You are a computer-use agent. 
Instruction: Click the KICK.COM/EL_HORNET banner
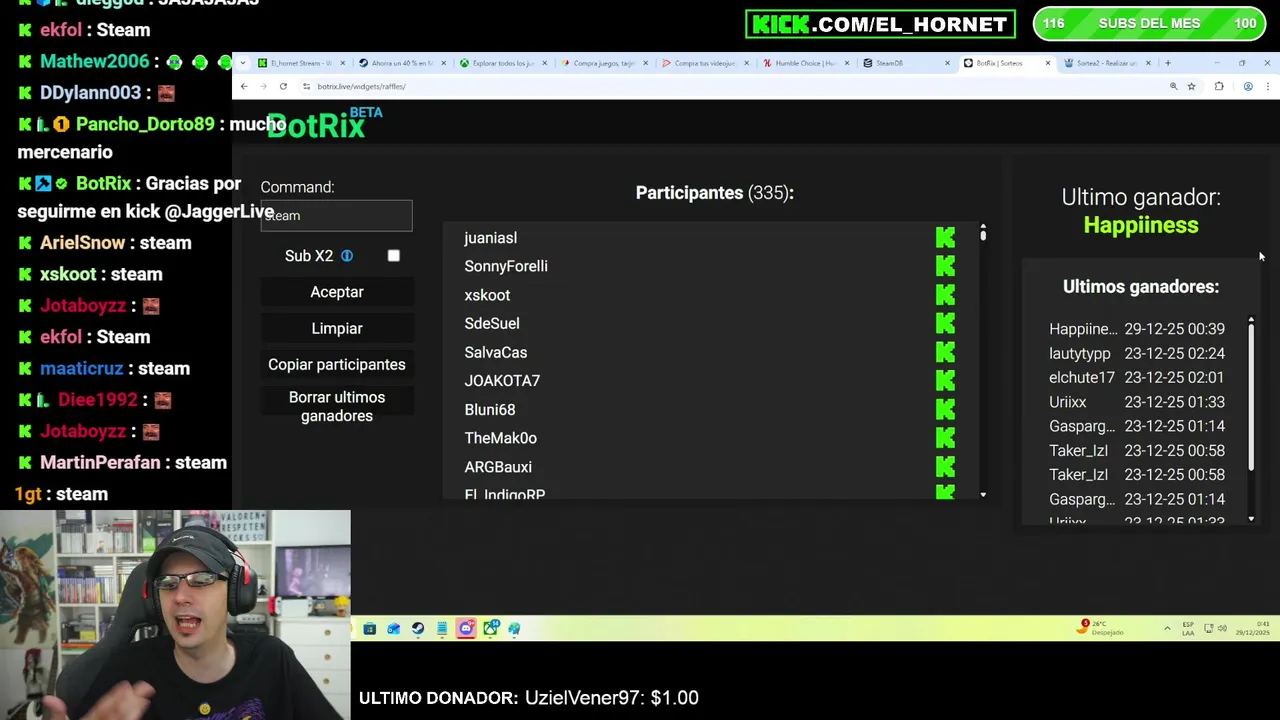coord(880,24)
